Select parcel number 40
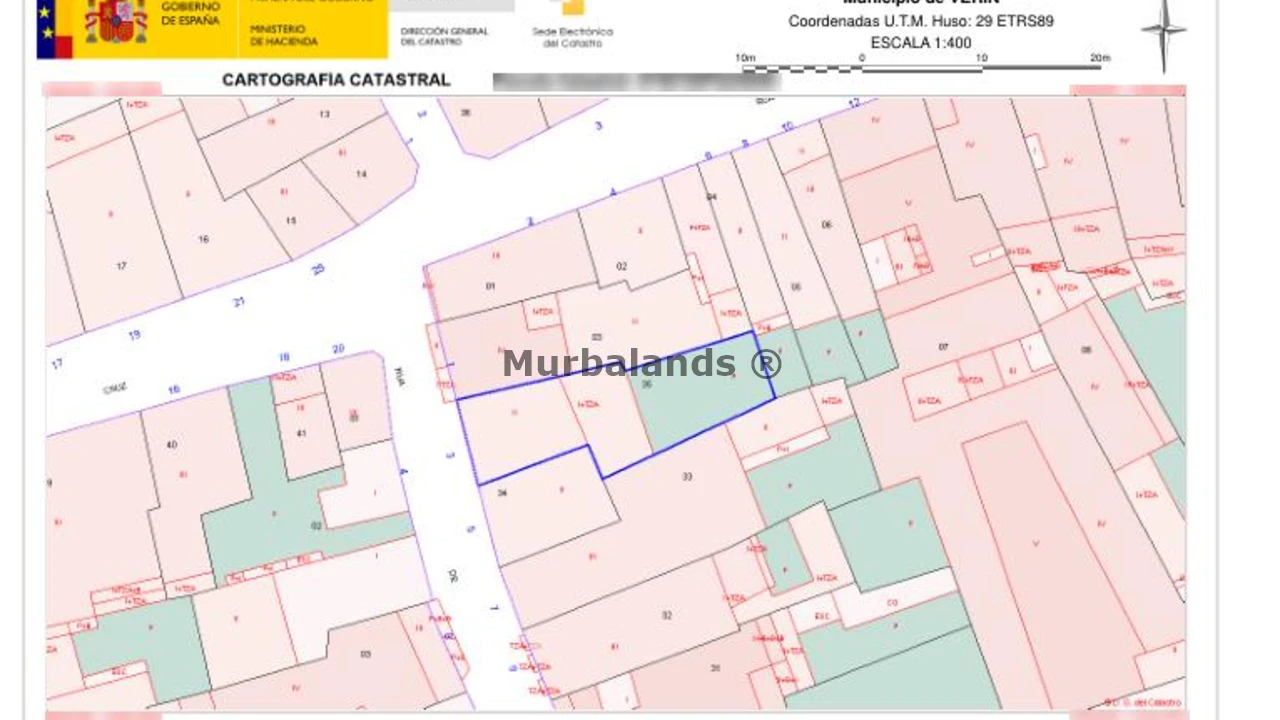 click(171, 444)
